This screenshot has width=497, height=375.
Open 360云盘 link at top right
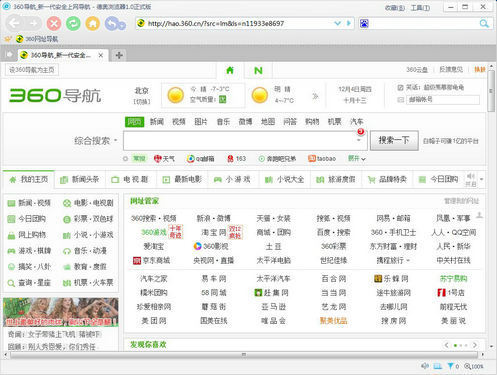point(417,70)
